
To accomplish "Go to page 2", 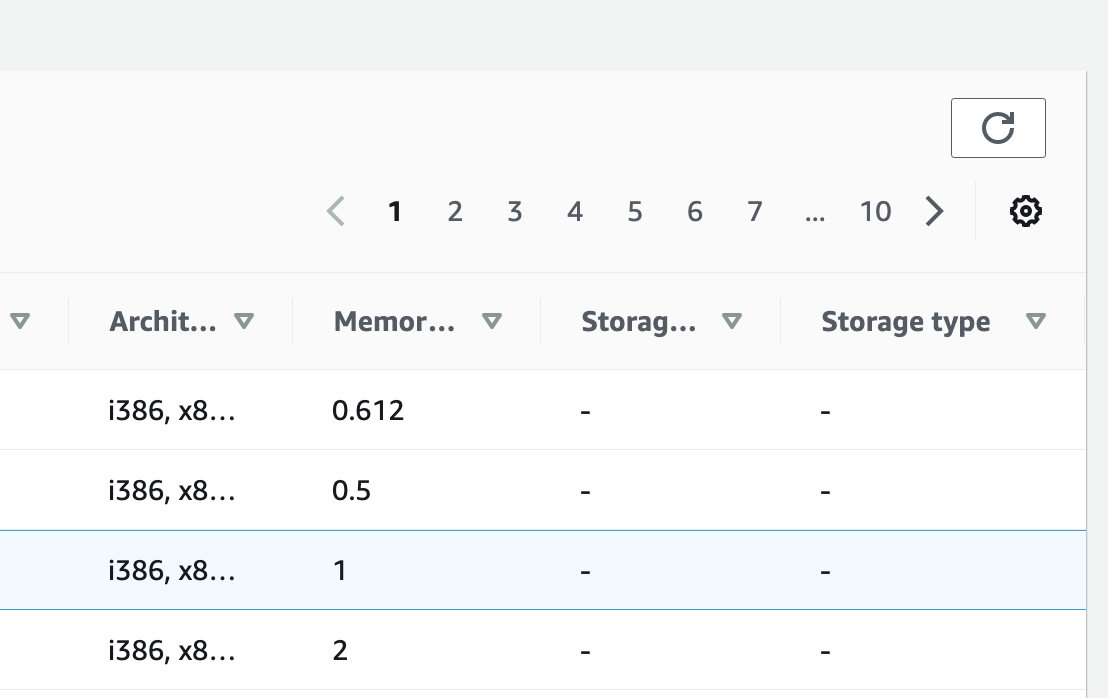I will 455,211.
